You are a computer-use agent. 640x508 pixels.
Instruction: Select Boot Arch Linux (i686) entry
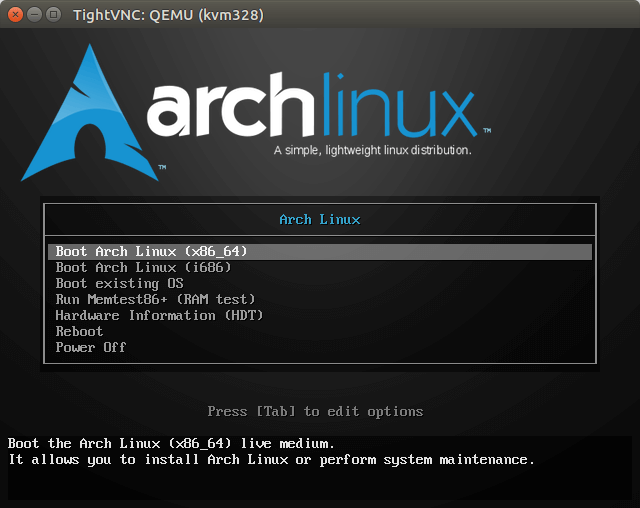point(143,267)
